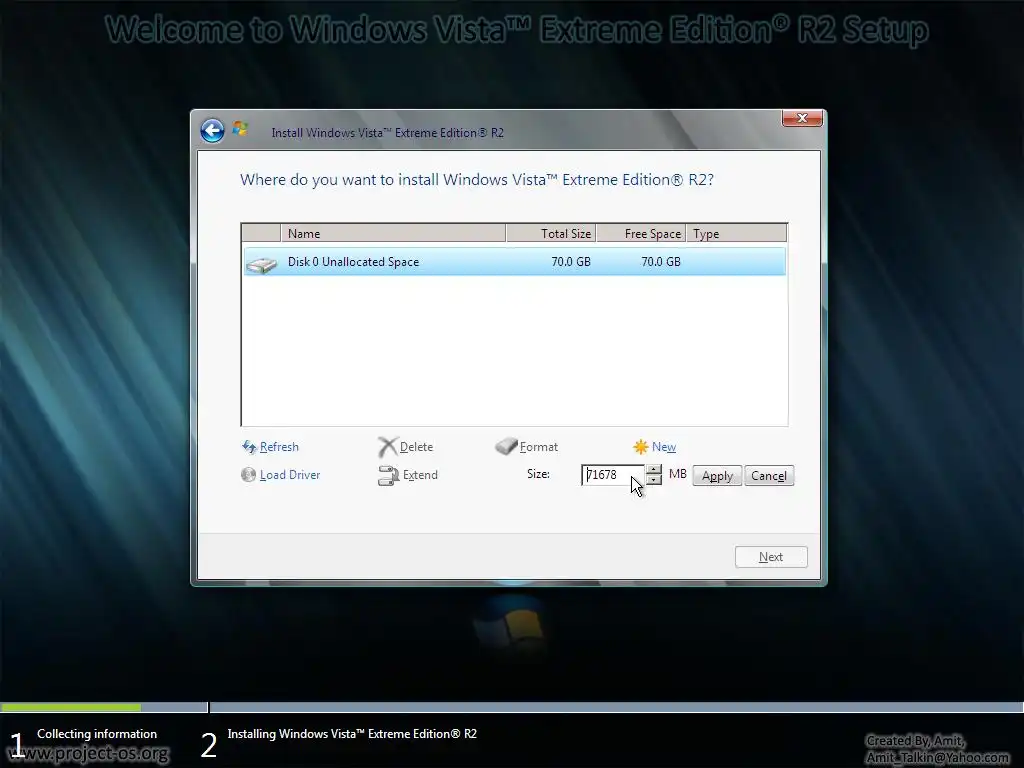
Task: Select Disk 0 Unallocated Space row
Action: pyautogui.click(x=515, y=262)
